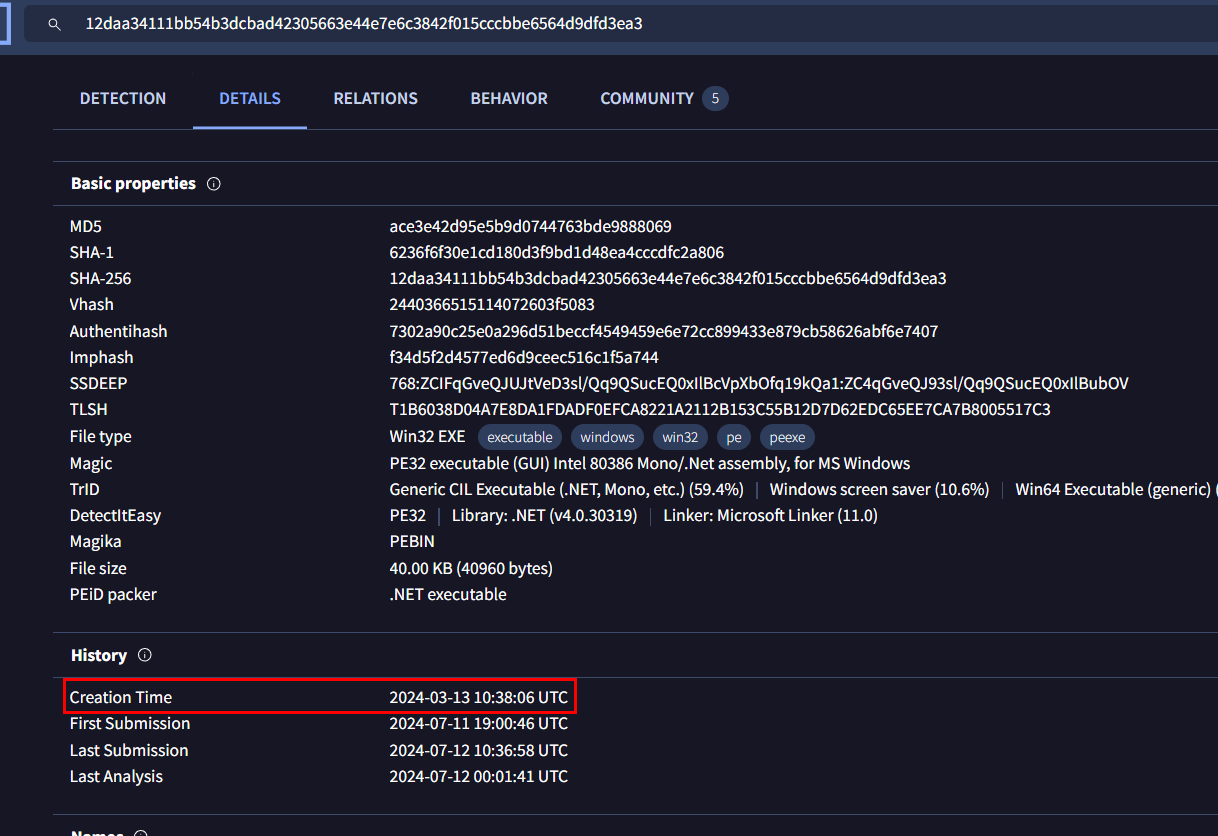Click the SHA-256 hash value in properties
The image size is (1218, 836).
click(667, 279)
